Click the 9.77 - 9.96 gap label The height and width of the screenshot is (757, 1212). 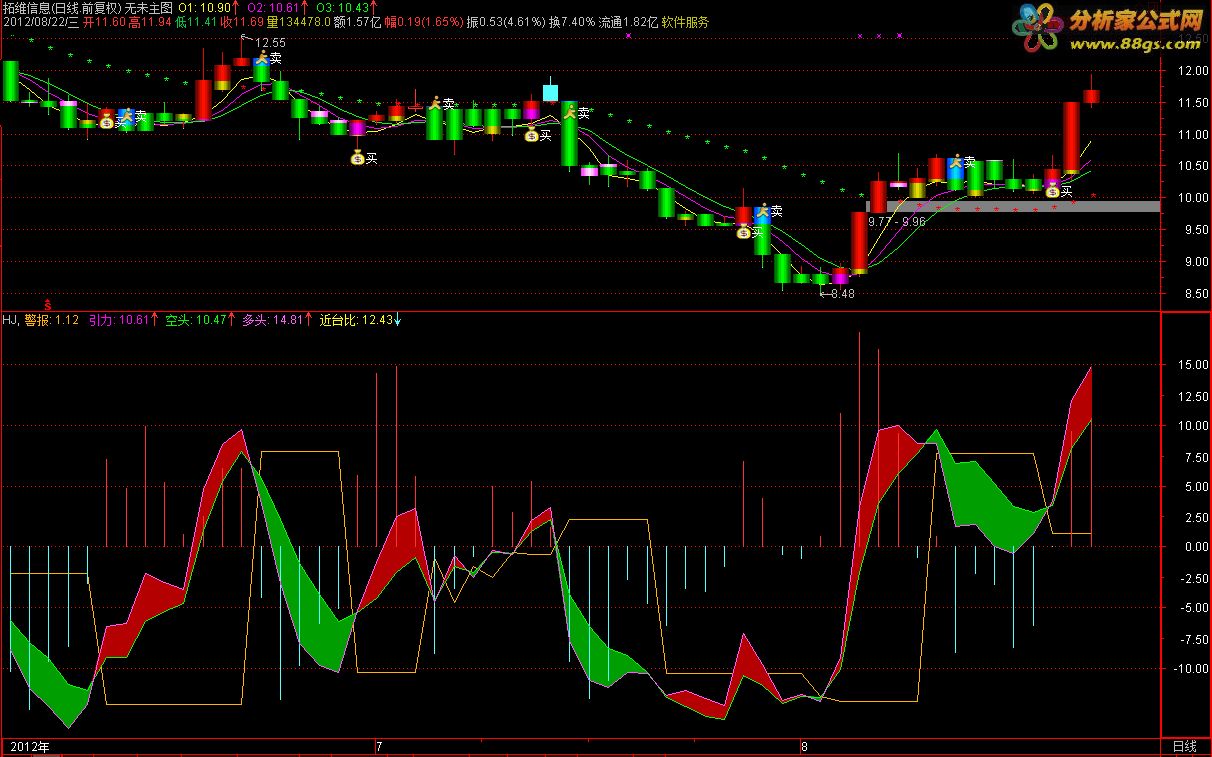[897, 221]
